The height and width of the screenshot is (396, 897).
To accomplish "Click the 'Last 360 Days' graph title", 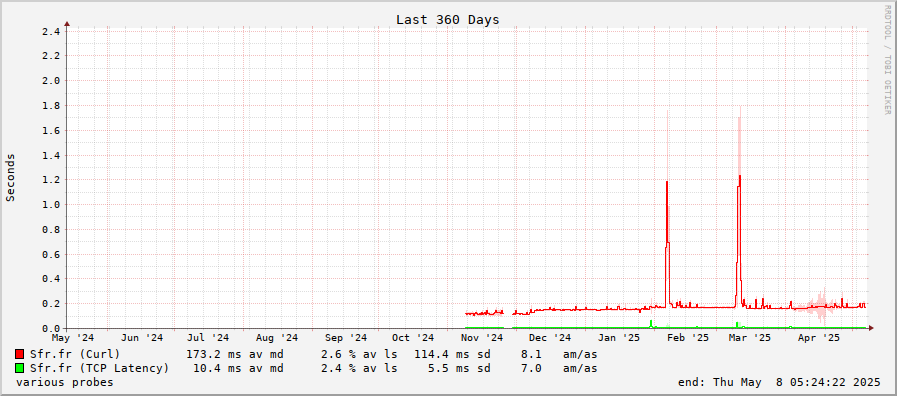I will [x=447, y=19].
